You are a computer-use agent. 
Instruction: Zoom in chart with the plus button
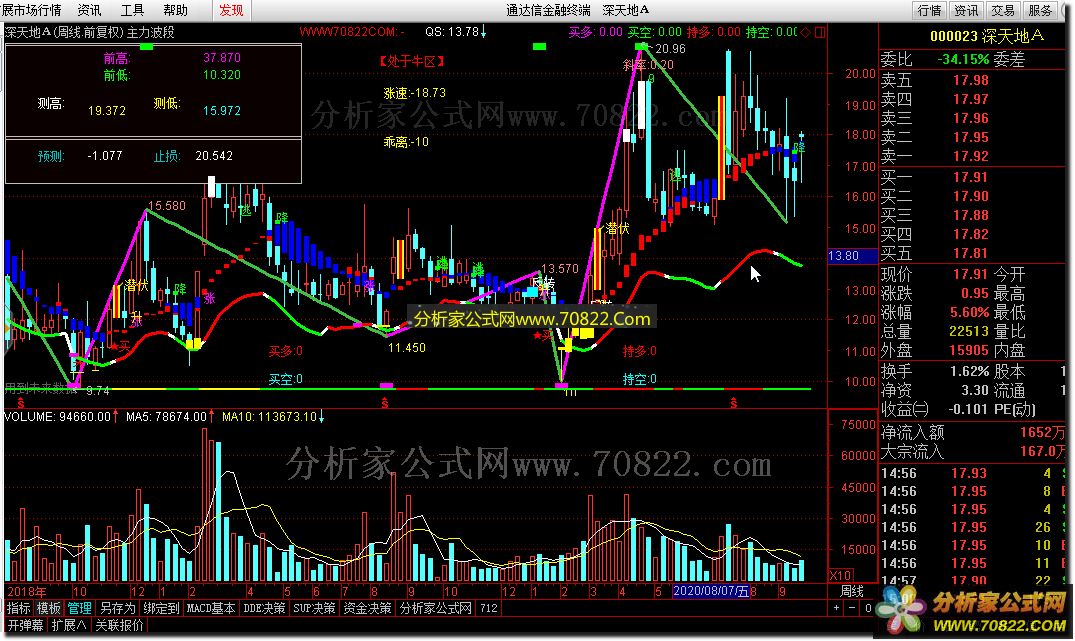[836, 608]
